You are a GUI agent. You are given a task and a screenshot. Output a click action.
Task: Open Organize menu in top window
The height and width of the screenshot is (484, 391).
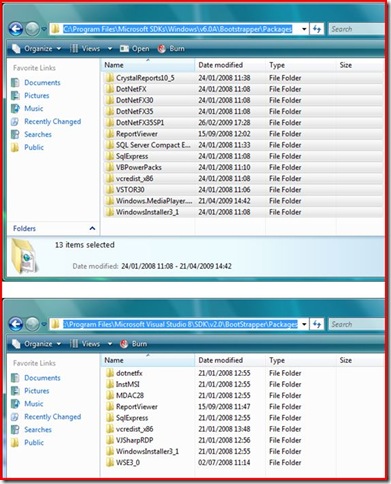36,49
